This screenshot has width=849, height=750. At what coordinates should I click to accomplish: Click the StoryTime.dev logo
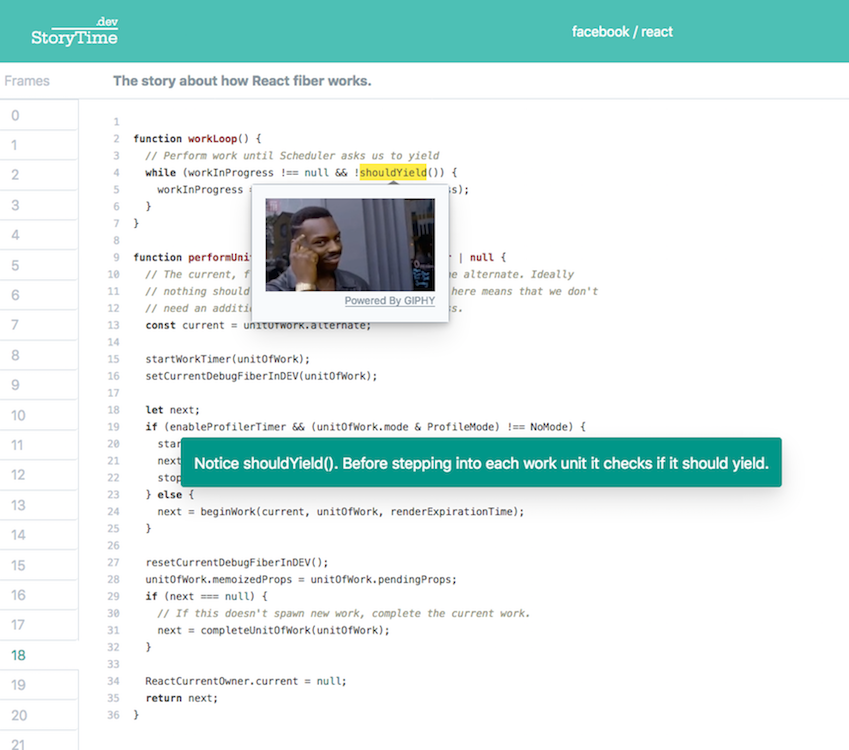coord(74,31)
